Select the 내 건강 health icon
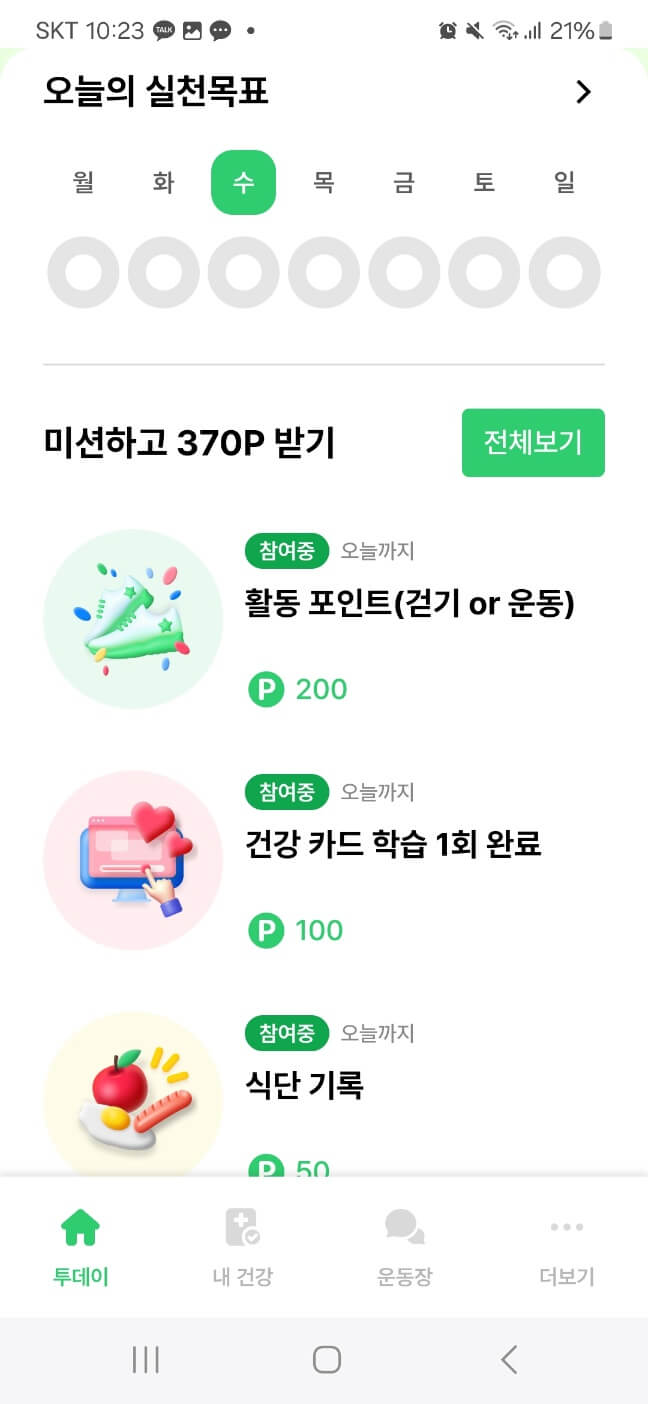Viewport: 648px width, 1404px height. point(243,1227)
